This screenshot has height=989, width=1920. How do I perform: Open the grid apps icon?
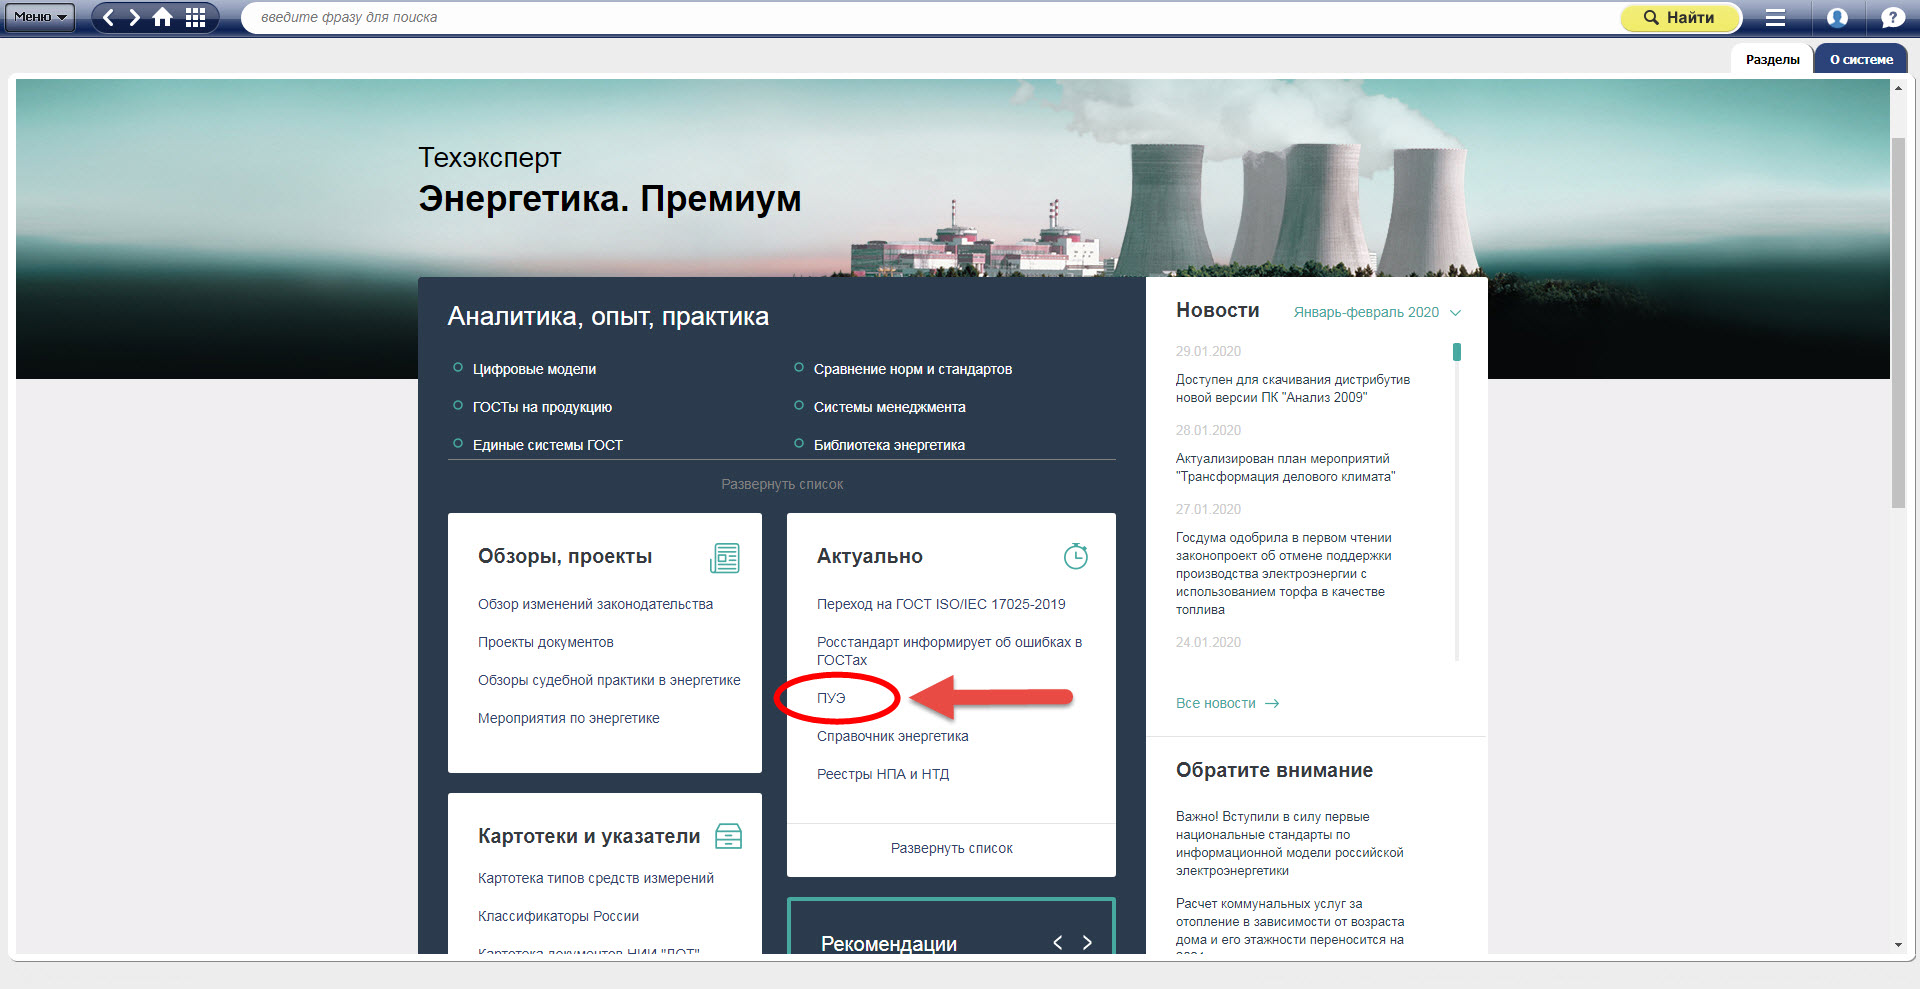pos(195,17)
